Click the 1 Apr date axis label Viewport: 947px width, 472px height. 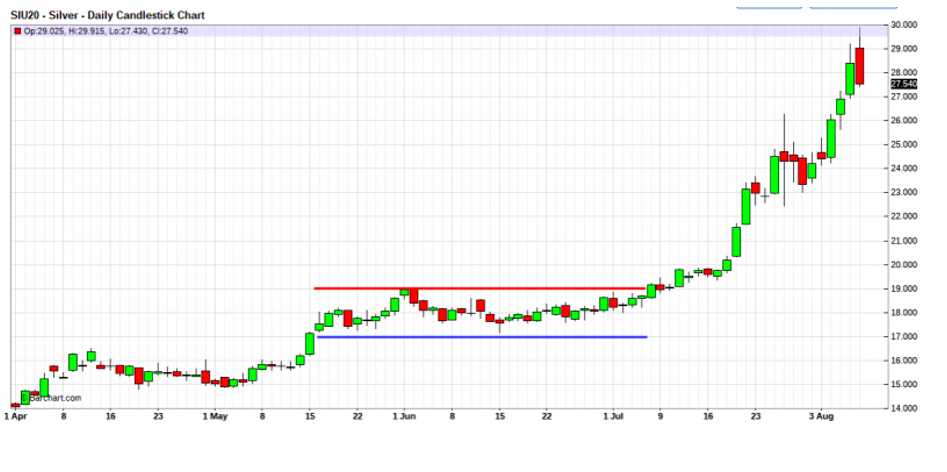click(x=15, y=416)
